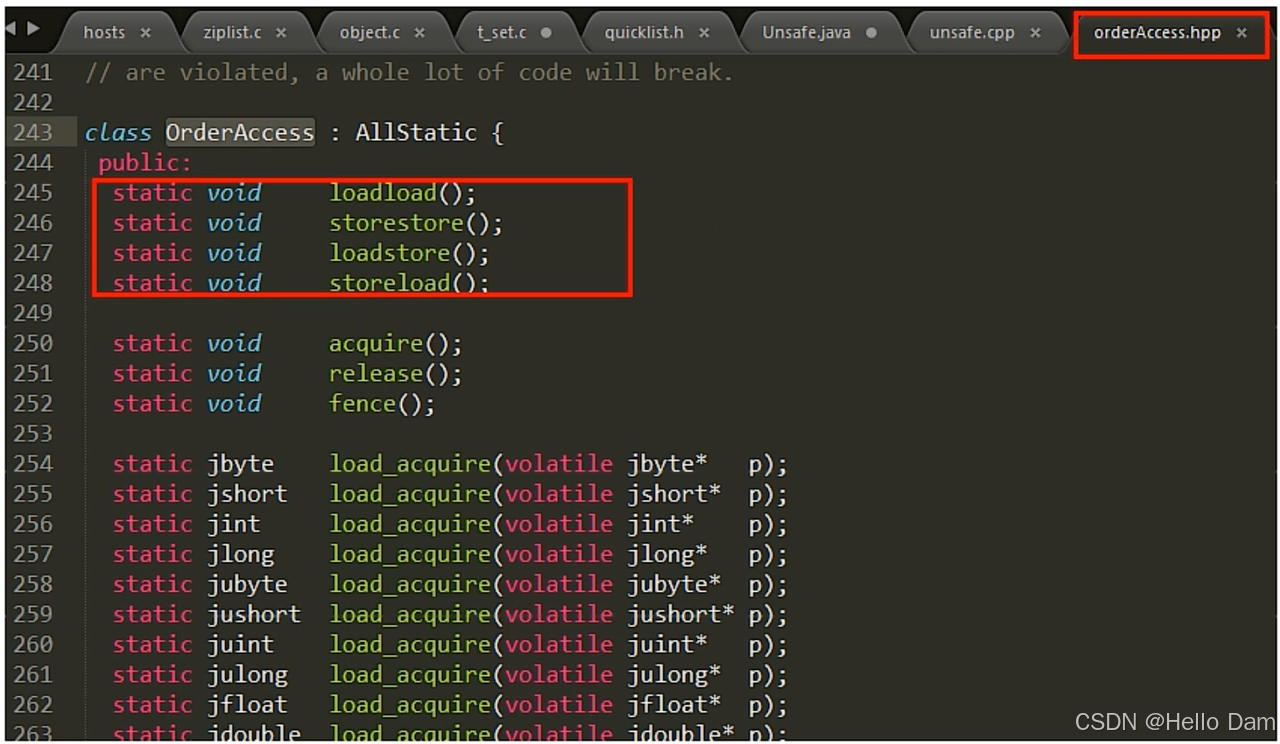This screenshot has width=1280, height=744.
Task: Close the quicklist.h tab
Action: pyautogui.click(x=704, y=33)
